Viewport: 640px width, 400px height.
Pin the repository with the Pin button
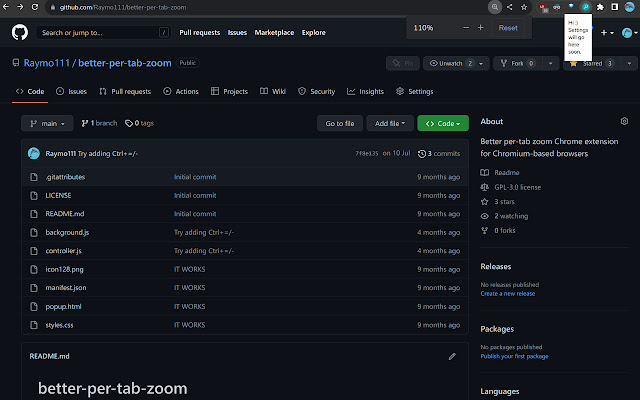point(403,63)
